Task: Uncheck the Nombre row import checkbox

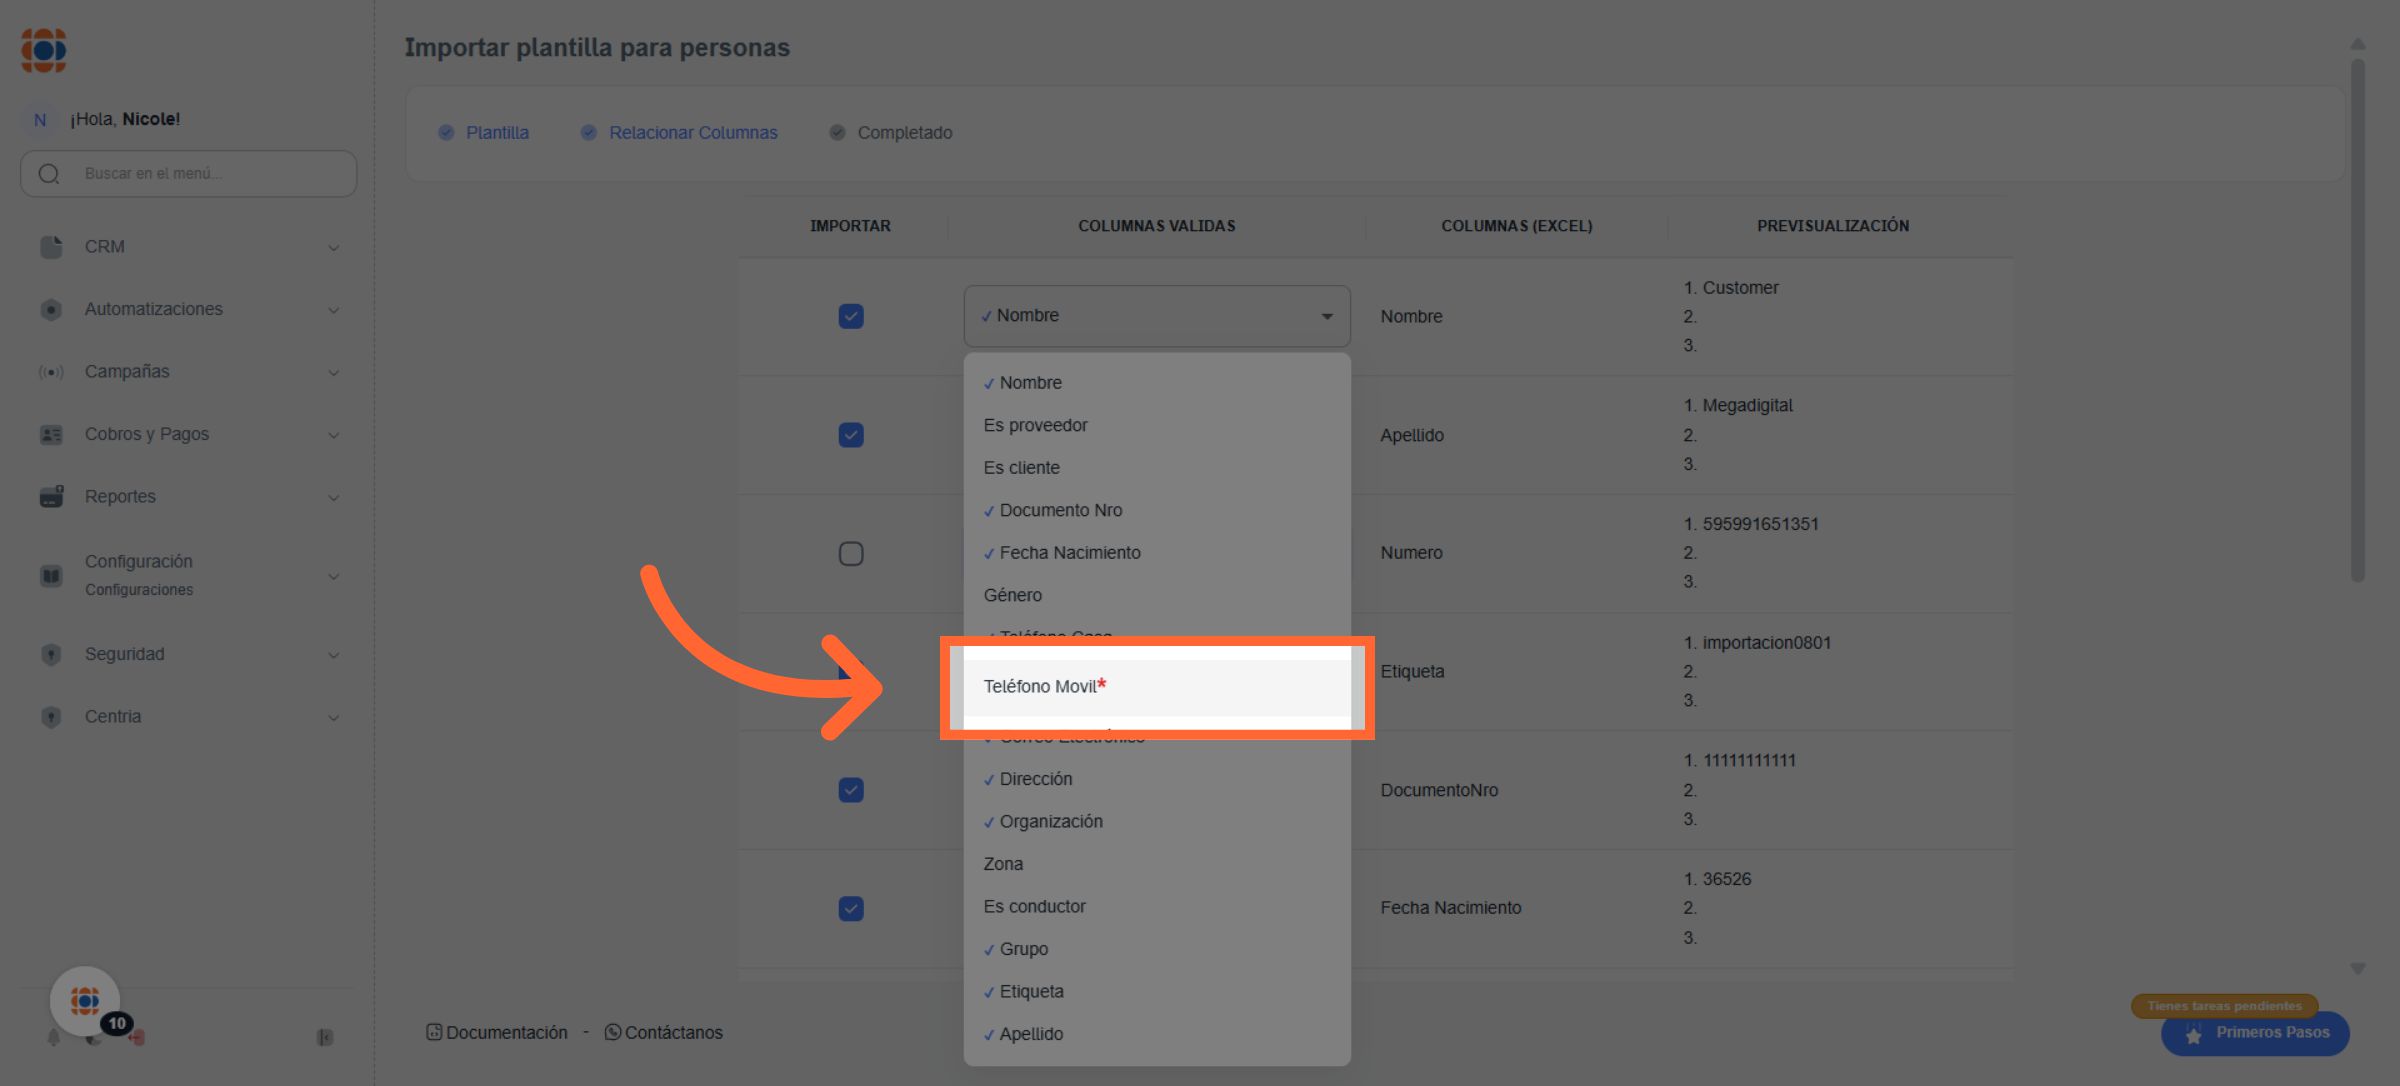Action: [x=851, y=317]
